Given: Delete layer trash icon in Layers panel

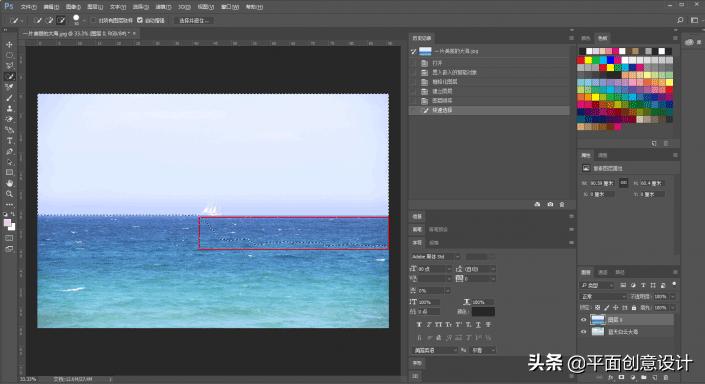Looking at the screenshot, I should click(666, 377).
